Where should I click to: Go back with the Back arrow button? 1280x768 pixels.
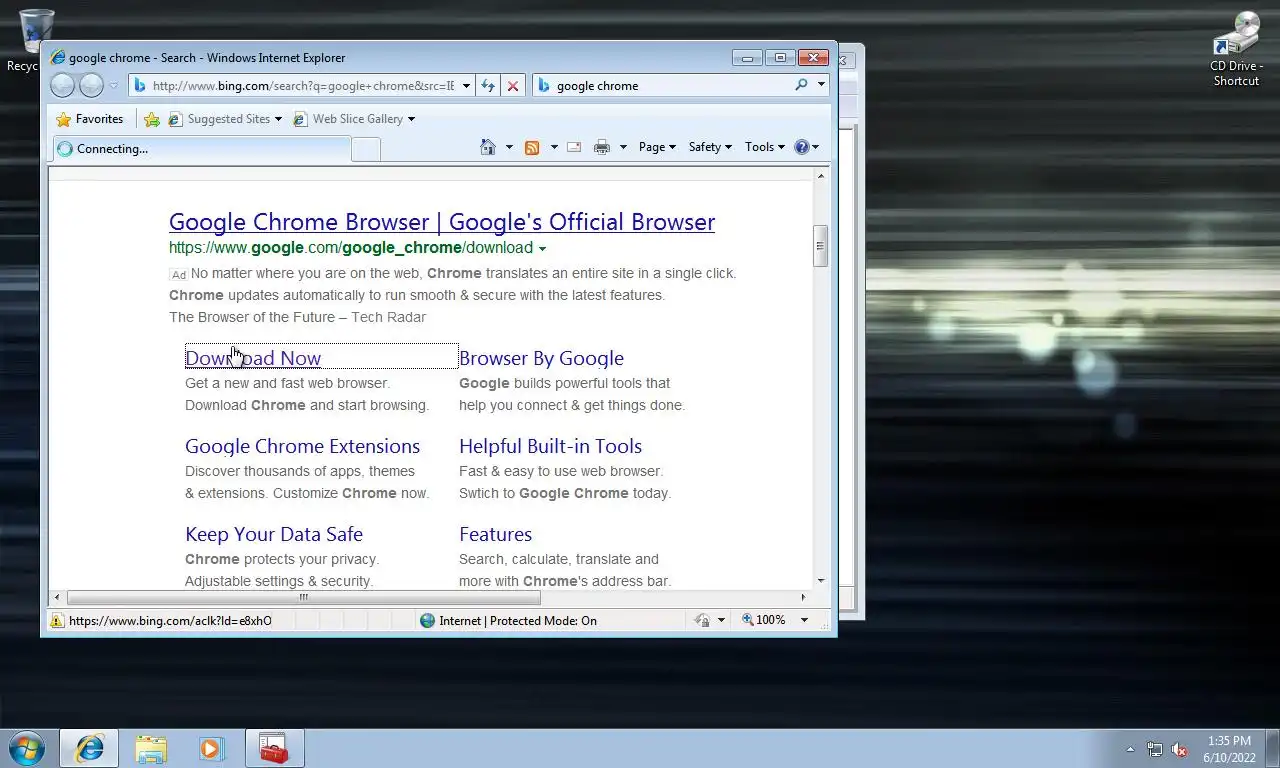point(62,86)
